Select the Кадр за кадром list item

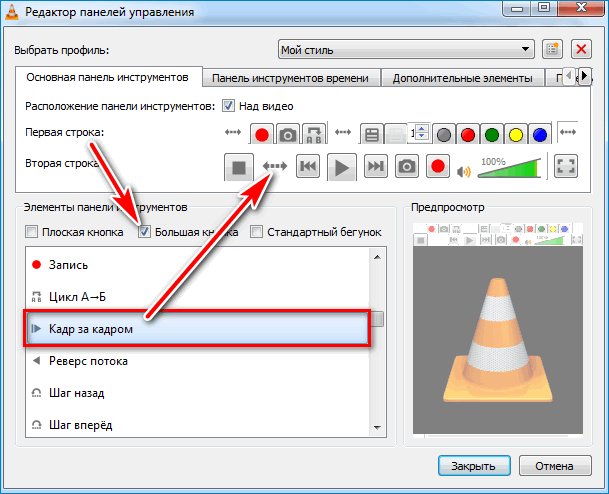[198, 329]
